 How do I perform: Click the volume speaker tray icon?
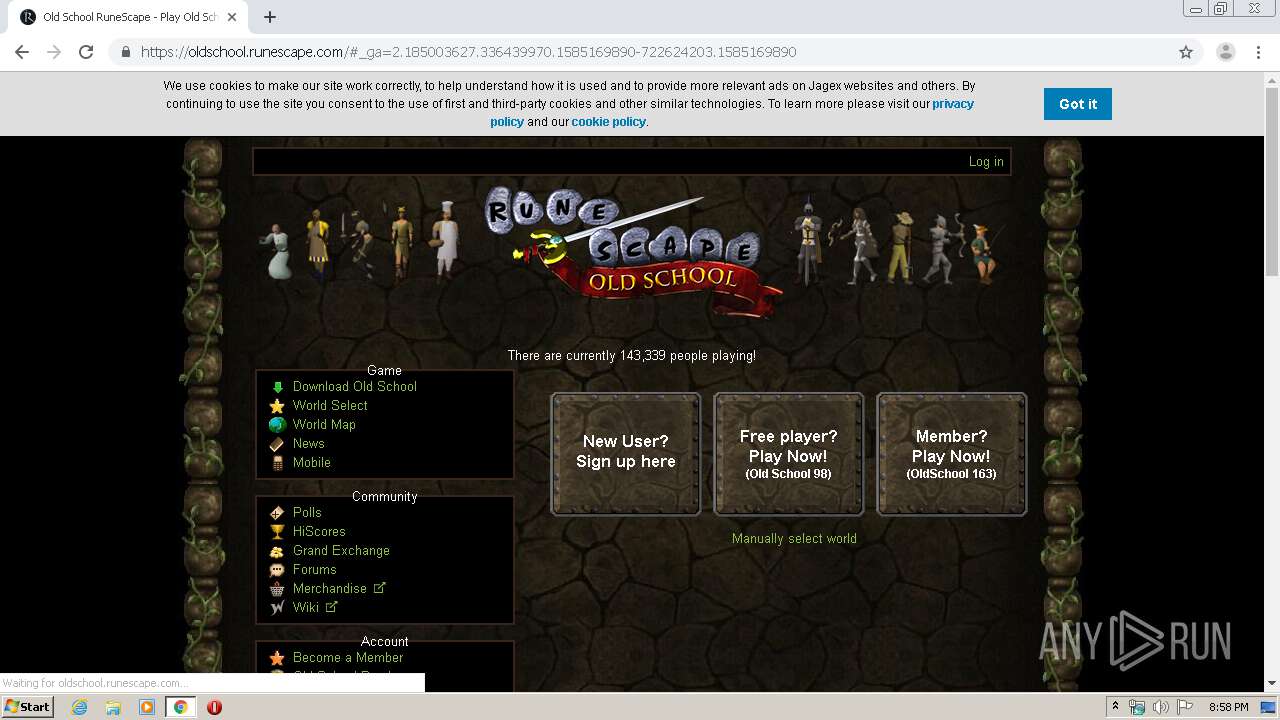click(x=1161, y=707)
